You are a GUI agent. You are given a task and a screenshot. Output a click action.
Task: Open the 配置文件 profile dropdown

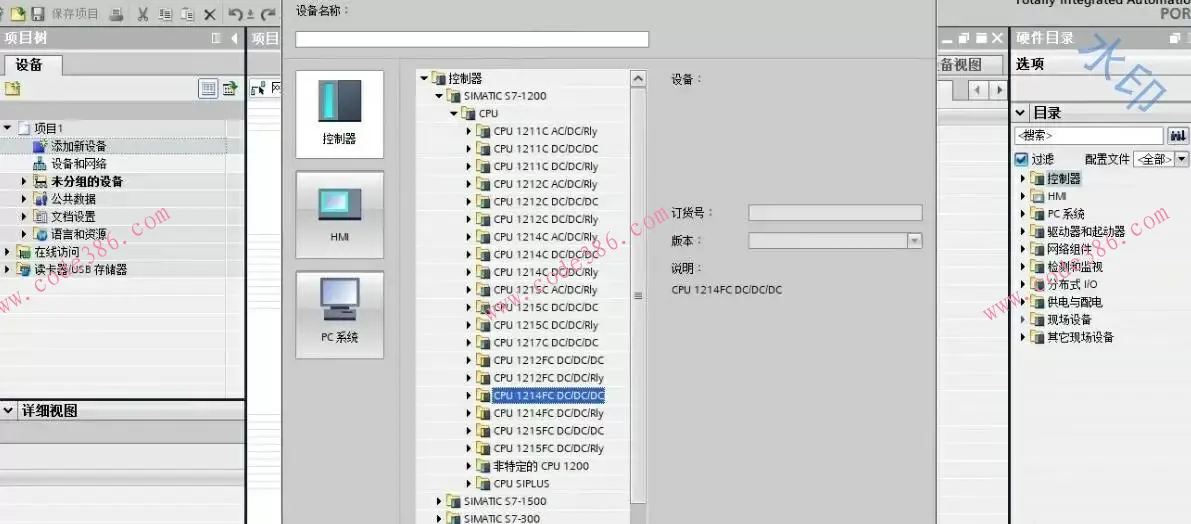[1182, 159]
